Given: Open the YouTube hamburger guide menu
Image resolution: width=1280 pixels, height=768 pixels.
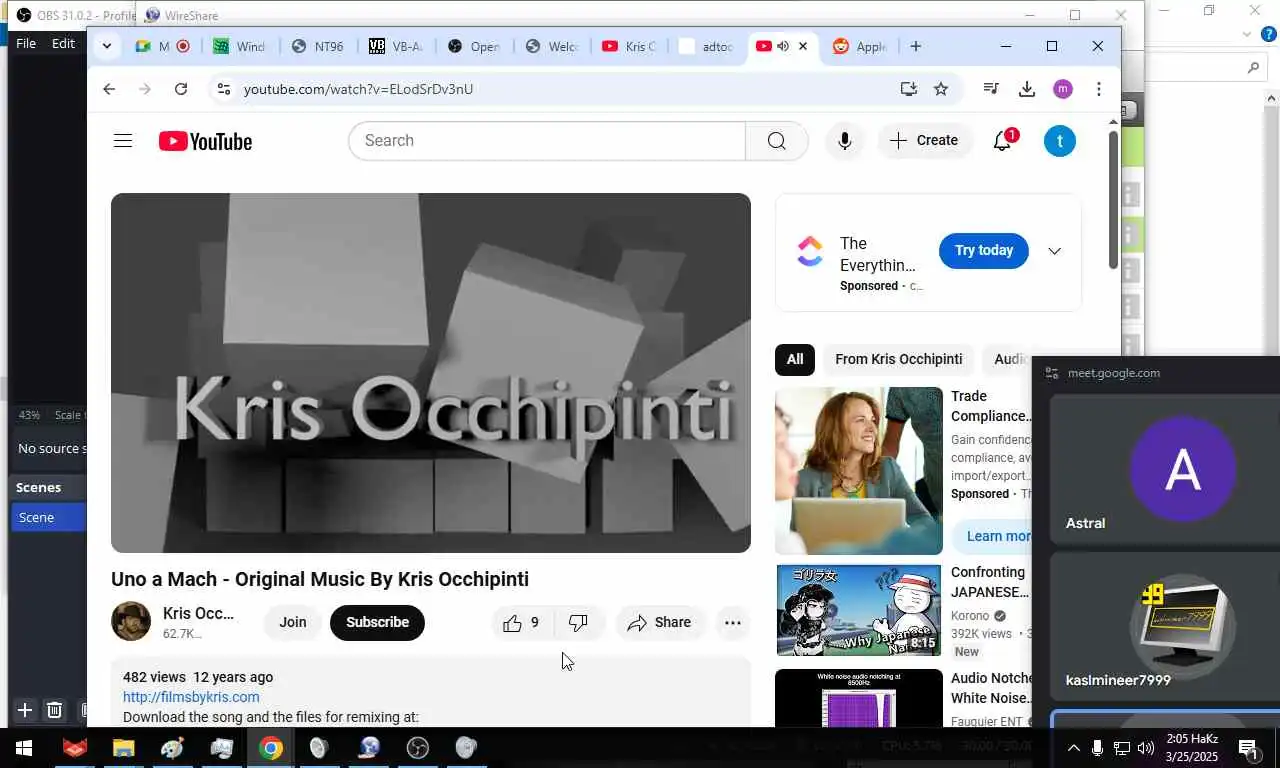Looking at the screenshot, I should click(x=123, y=141).
